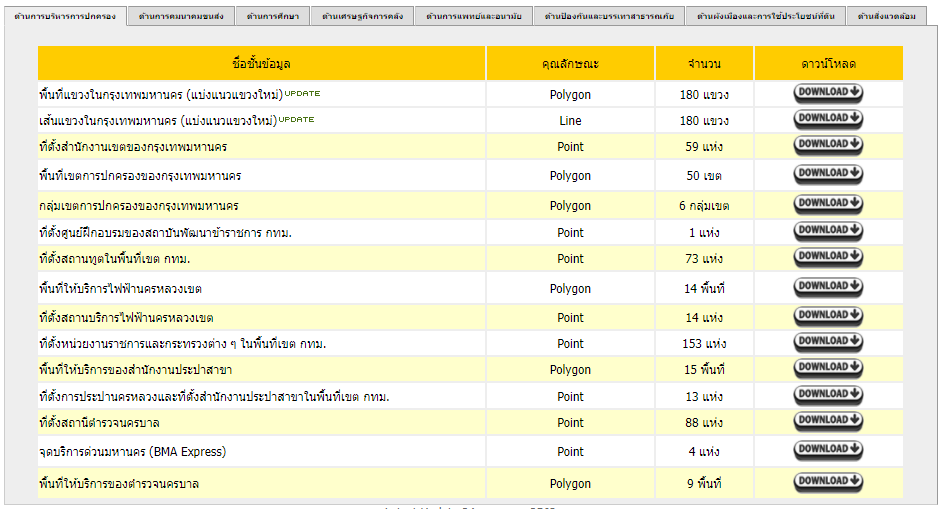Download กลุ่มเขตการปกครอง 6 กลุ่มเขต layer
Screen dimensions: 942x509
pyautogui.click(x=828, y=204)
